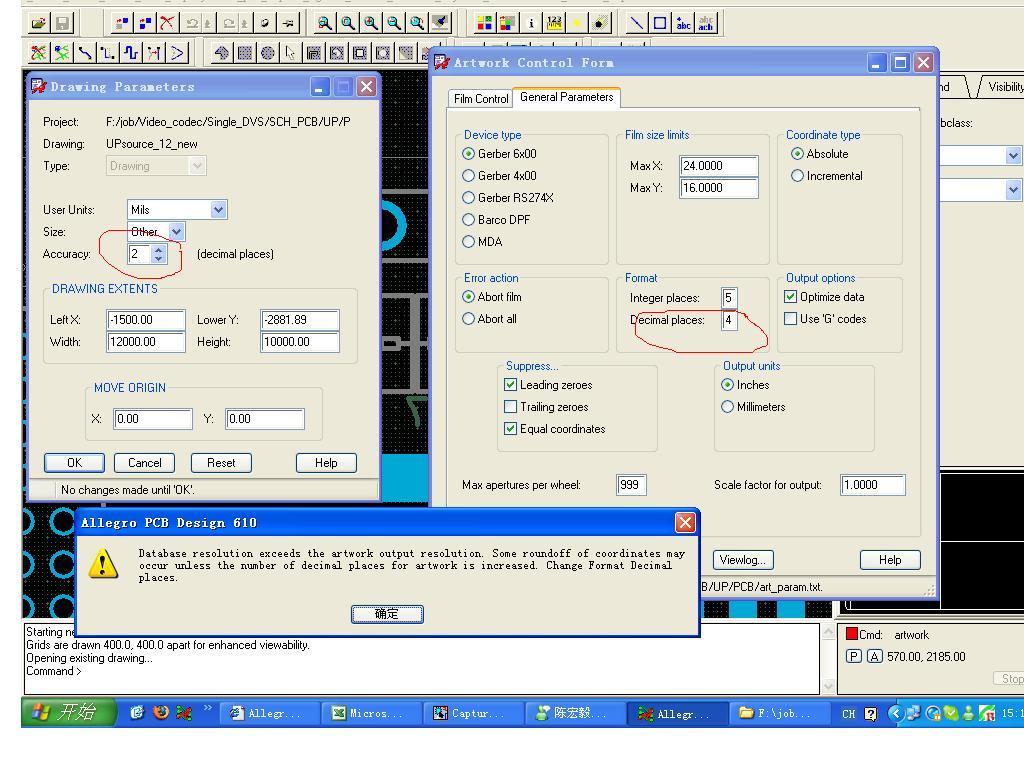The image size is (1024, 768).
Task: Click the Shape Add Circle icon
Action: click(268, 52)
